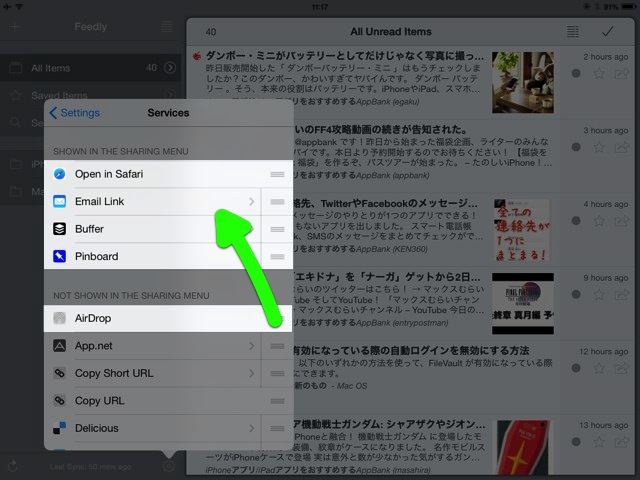Image resolution: width=640 pixels, height=480 pixels.
Task: Change article list view mode icon
Action: coord(573,31)
